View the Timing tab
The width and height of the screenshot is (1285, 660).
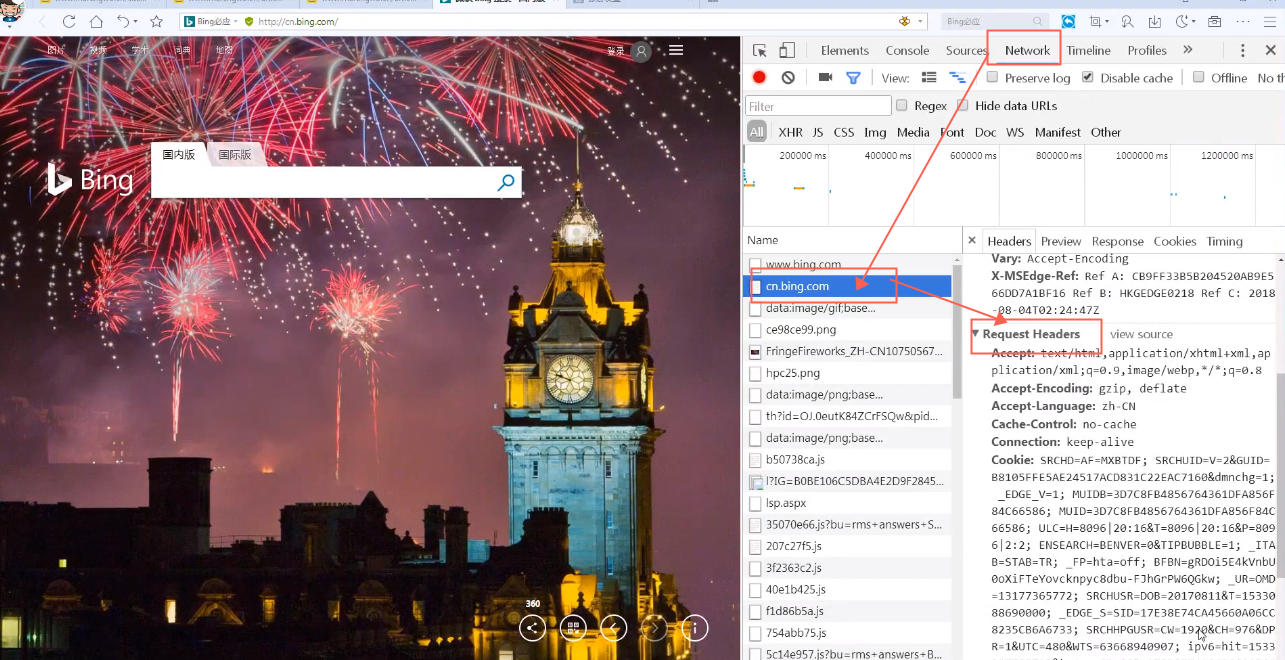point(1224,241)
